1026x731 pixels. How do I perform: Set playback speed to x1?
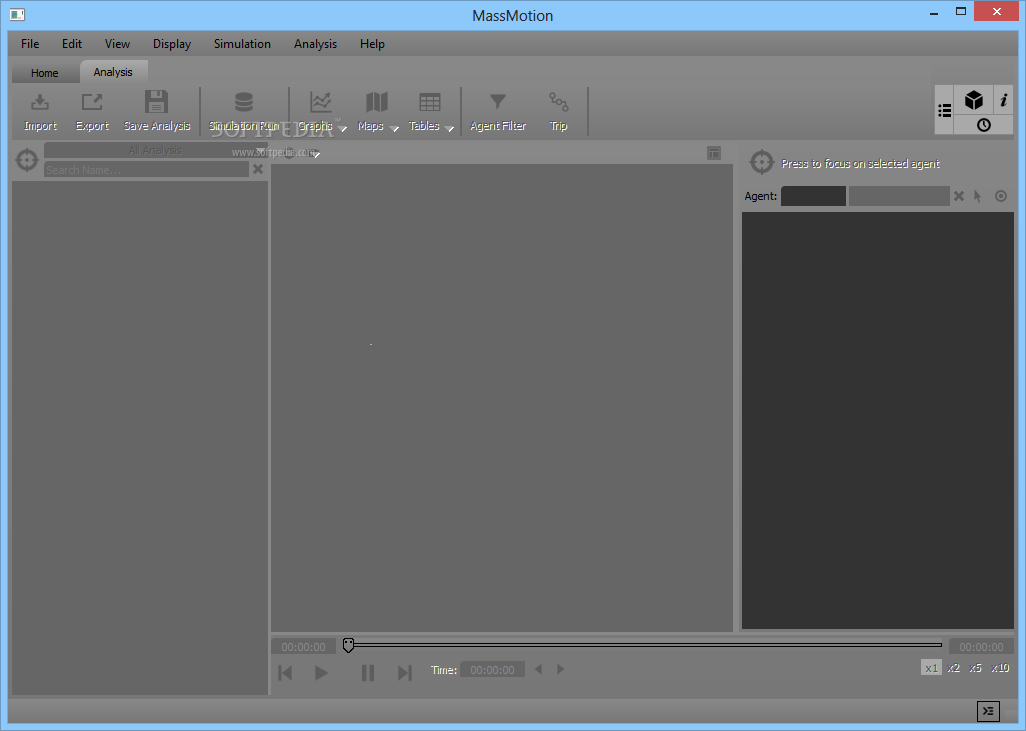point(931,668)
